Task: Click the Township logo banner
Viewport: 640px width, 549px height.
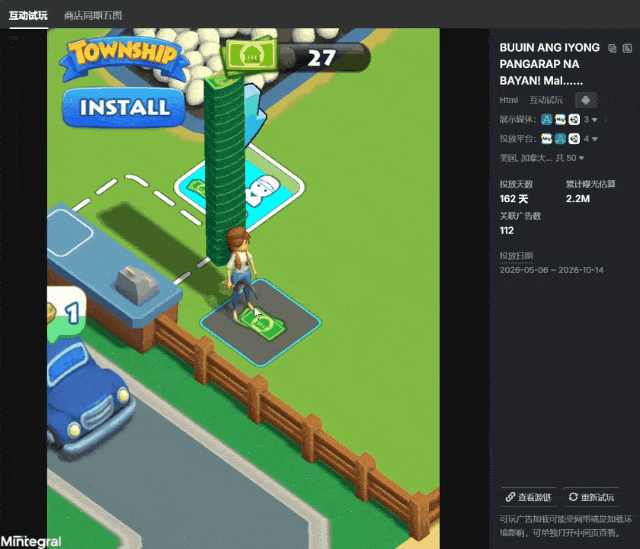Action: pos(124,59)
